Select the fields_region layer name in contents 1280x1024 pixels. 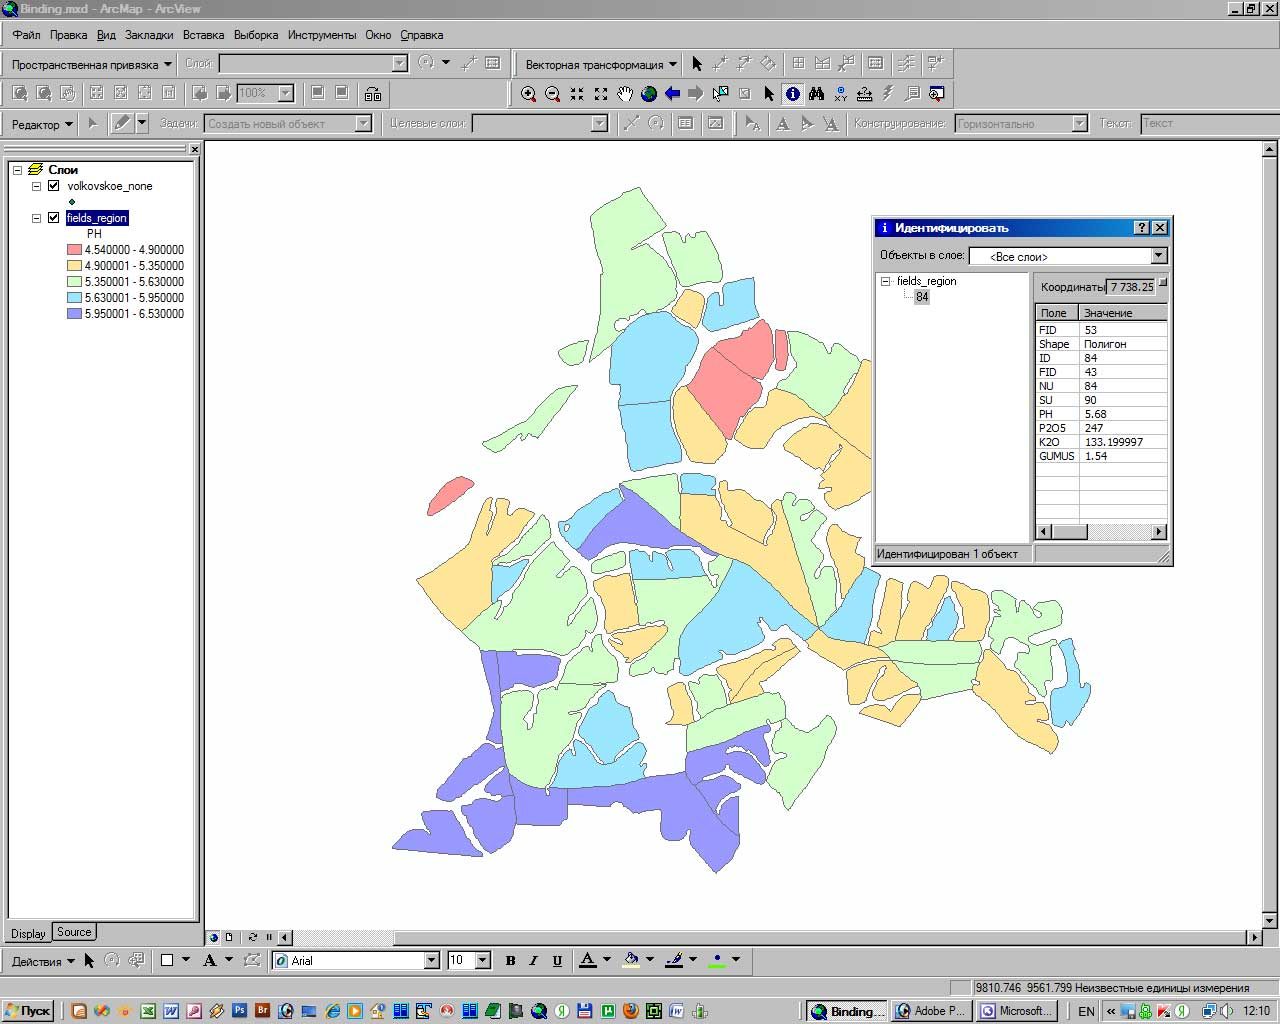[97, 218]
